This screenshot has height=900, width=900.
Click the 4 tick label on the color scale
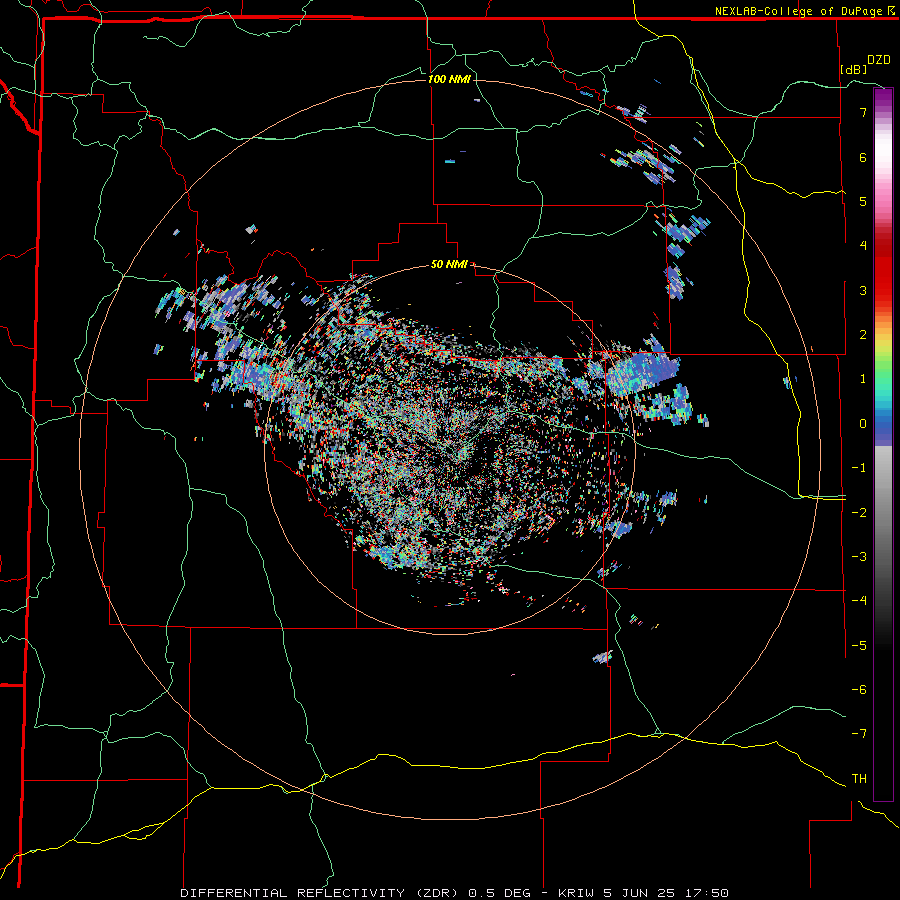click(x=863, y=246)
